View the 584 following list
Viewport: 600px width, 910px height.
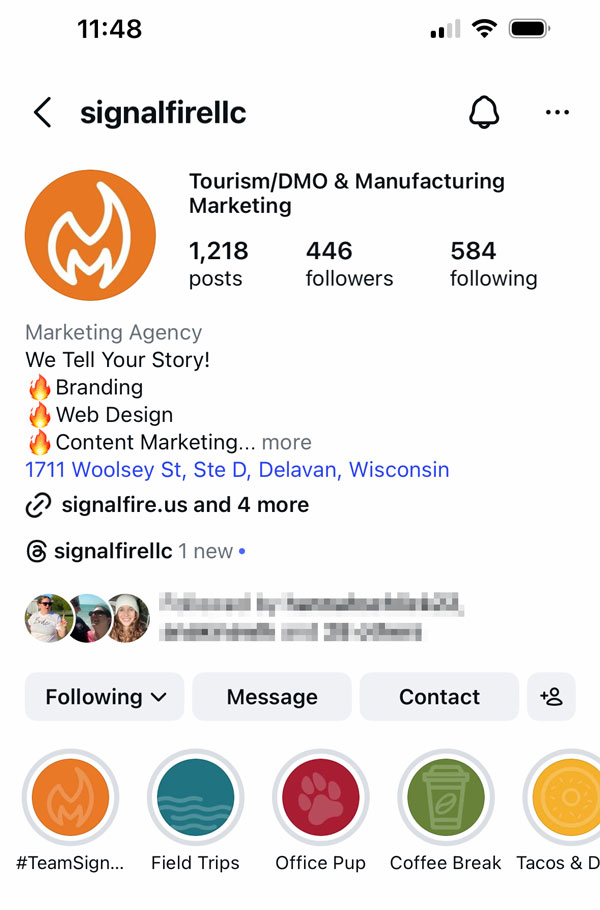pyautogui.click(x=493, y=264)
